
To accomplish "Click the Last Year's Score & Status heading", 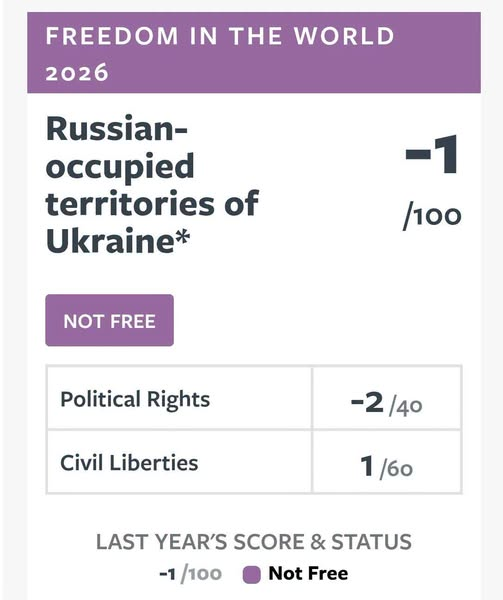I will [x=254, y=542].
